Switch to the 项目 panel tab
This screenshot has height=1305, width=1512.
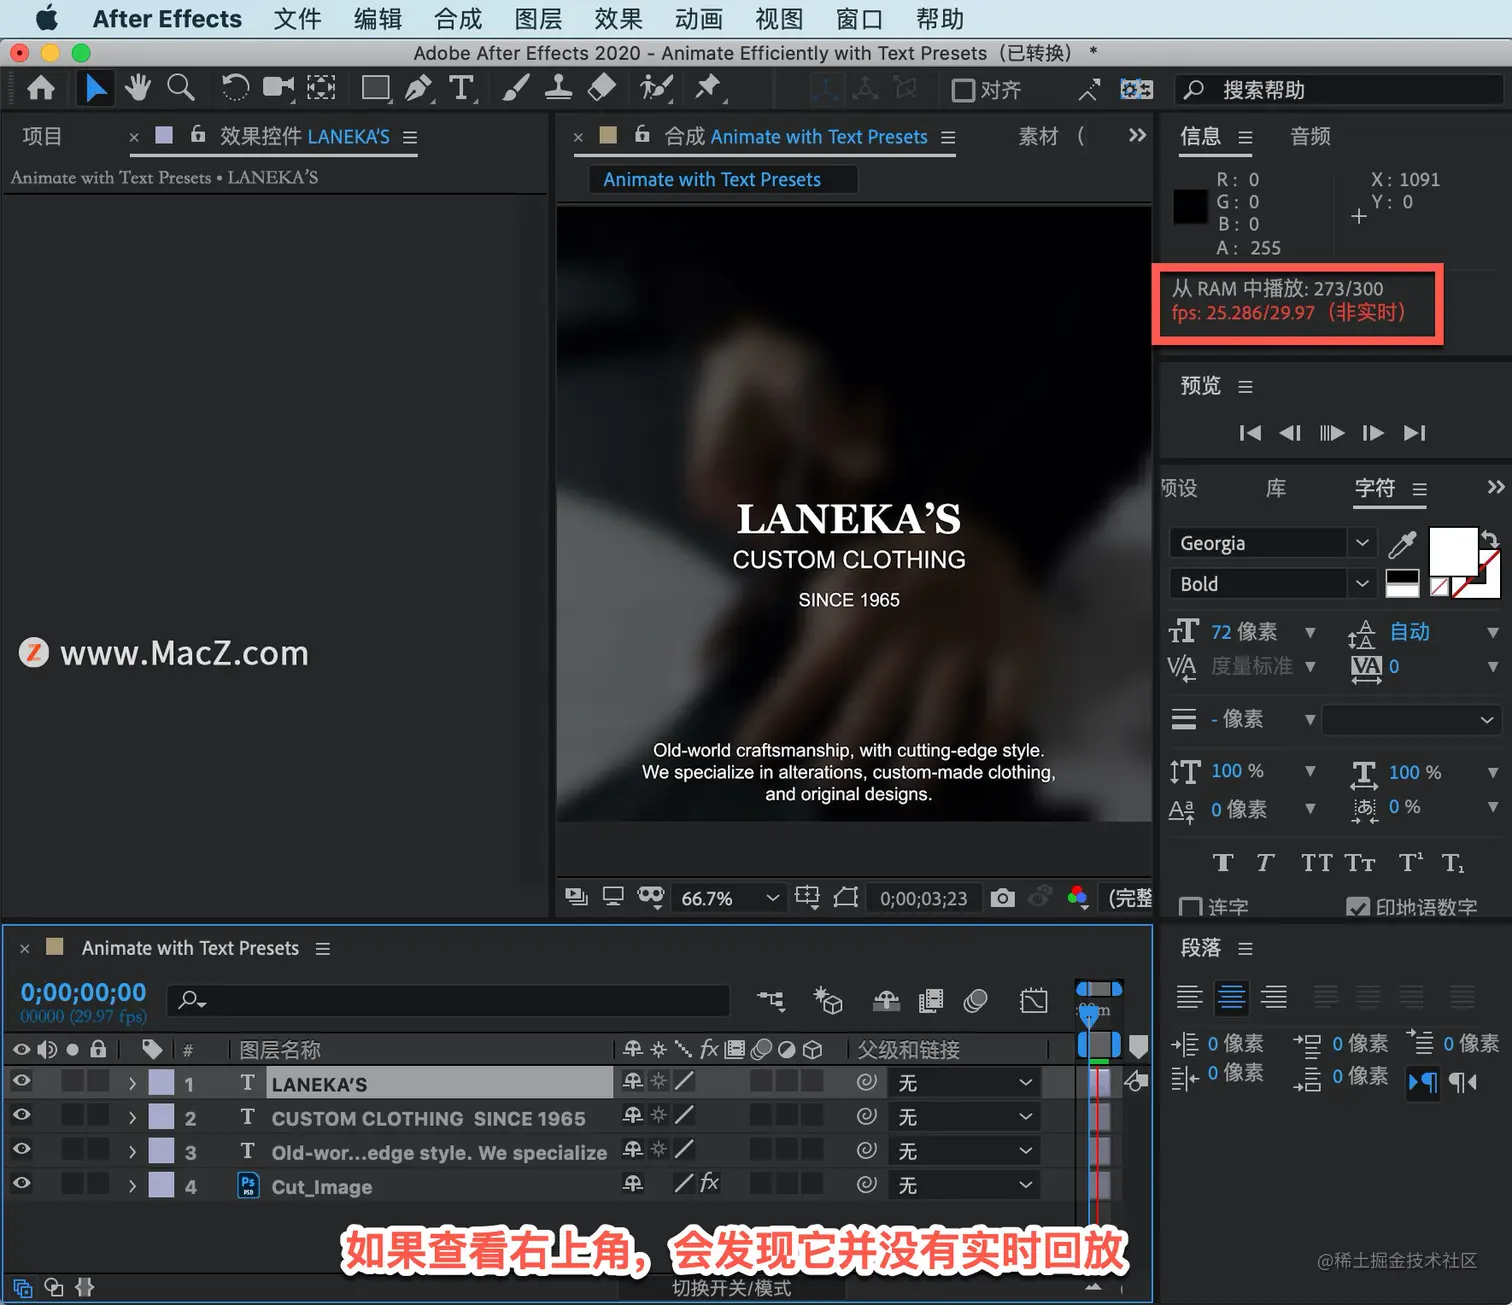pyautogui.click(x=42, y=136)
